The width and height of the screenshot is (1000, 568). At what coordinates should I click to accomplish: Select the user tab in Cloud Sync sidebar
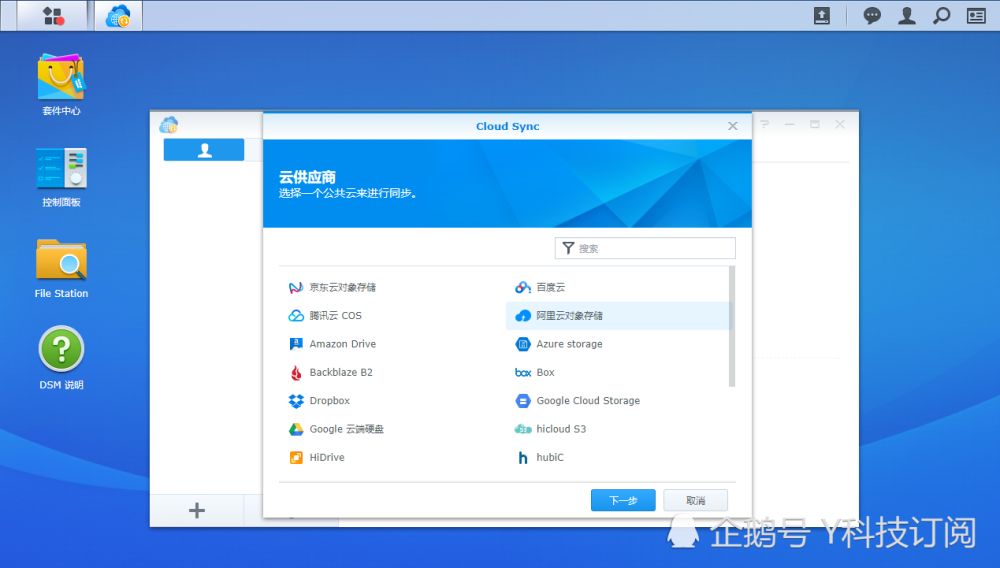point(204,150)
